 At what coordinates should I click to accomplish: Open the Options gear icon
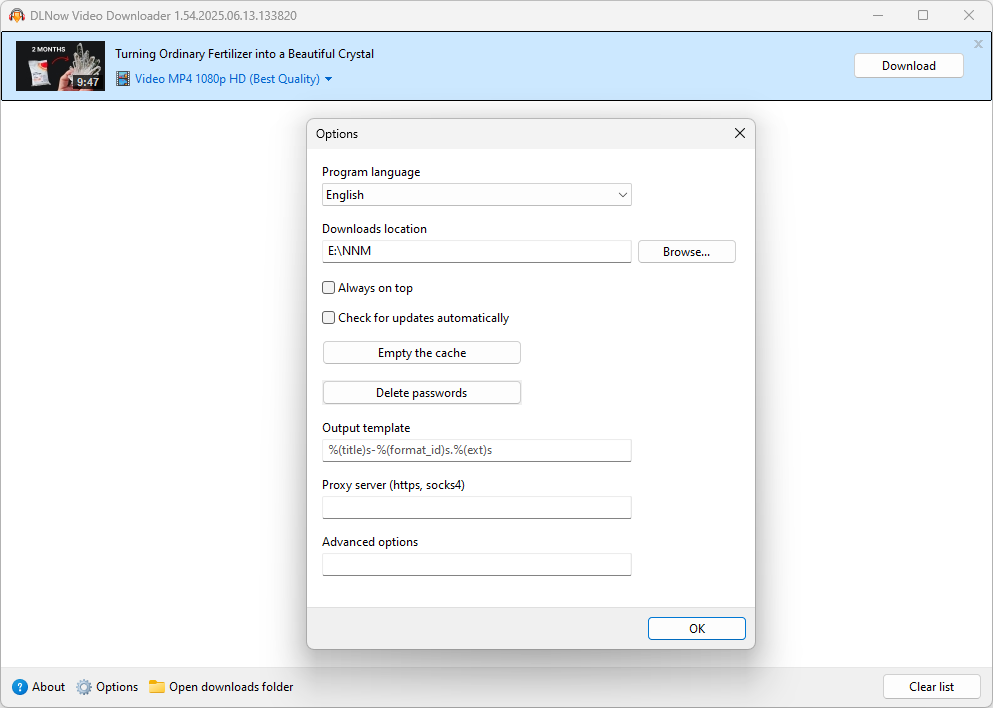[x=84, y=686]
